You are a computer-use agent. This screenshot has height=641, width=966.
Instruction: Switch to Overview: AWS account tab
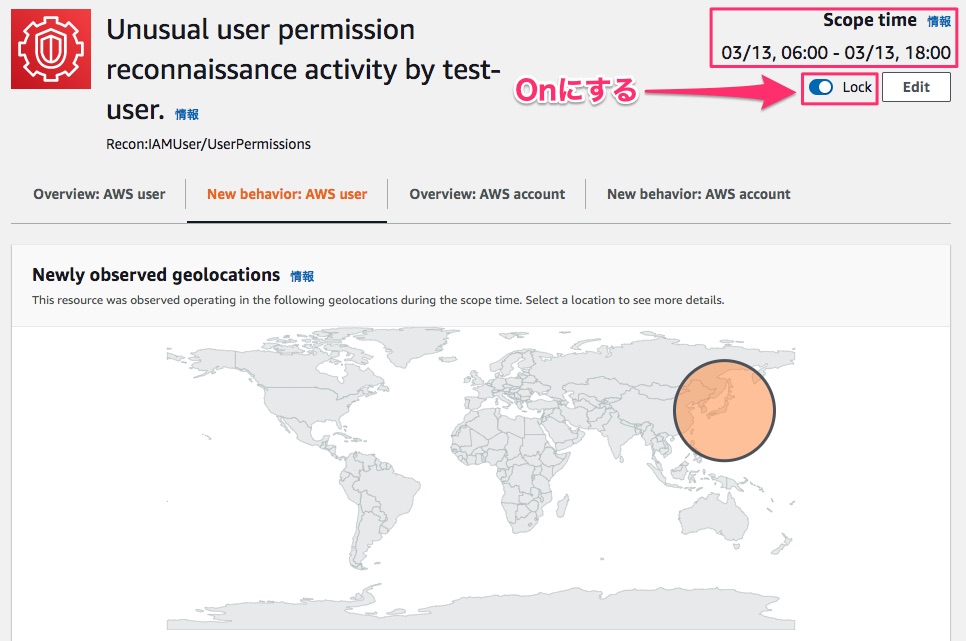[487, 194]
